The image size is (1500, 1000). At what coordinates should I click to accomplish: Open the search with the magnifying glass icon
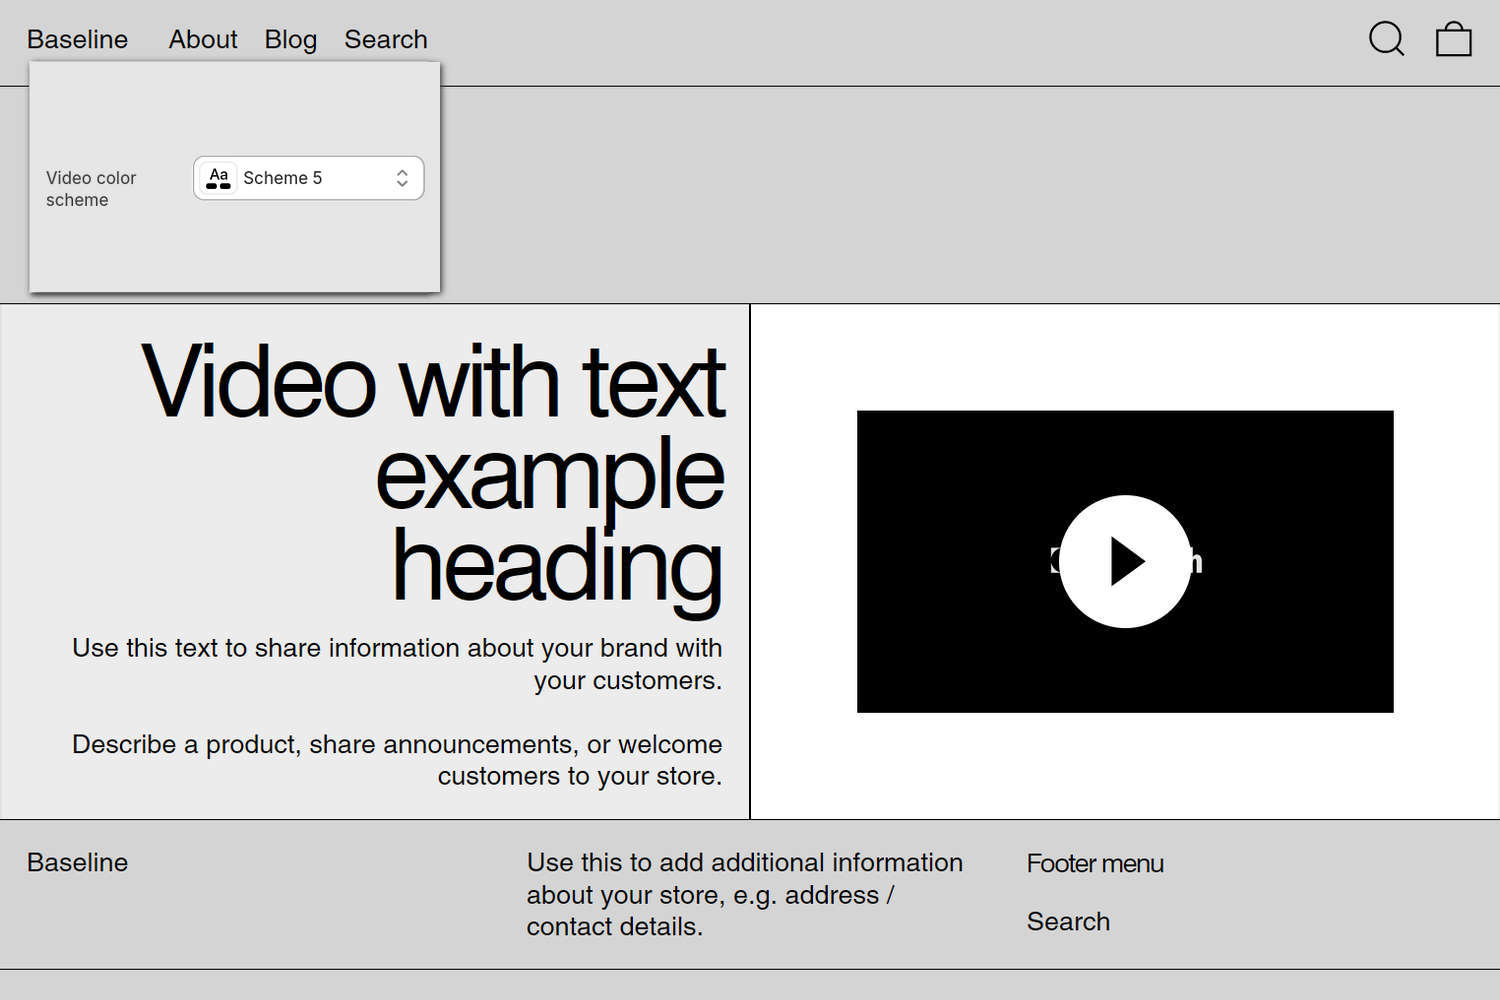(1386, 40)
